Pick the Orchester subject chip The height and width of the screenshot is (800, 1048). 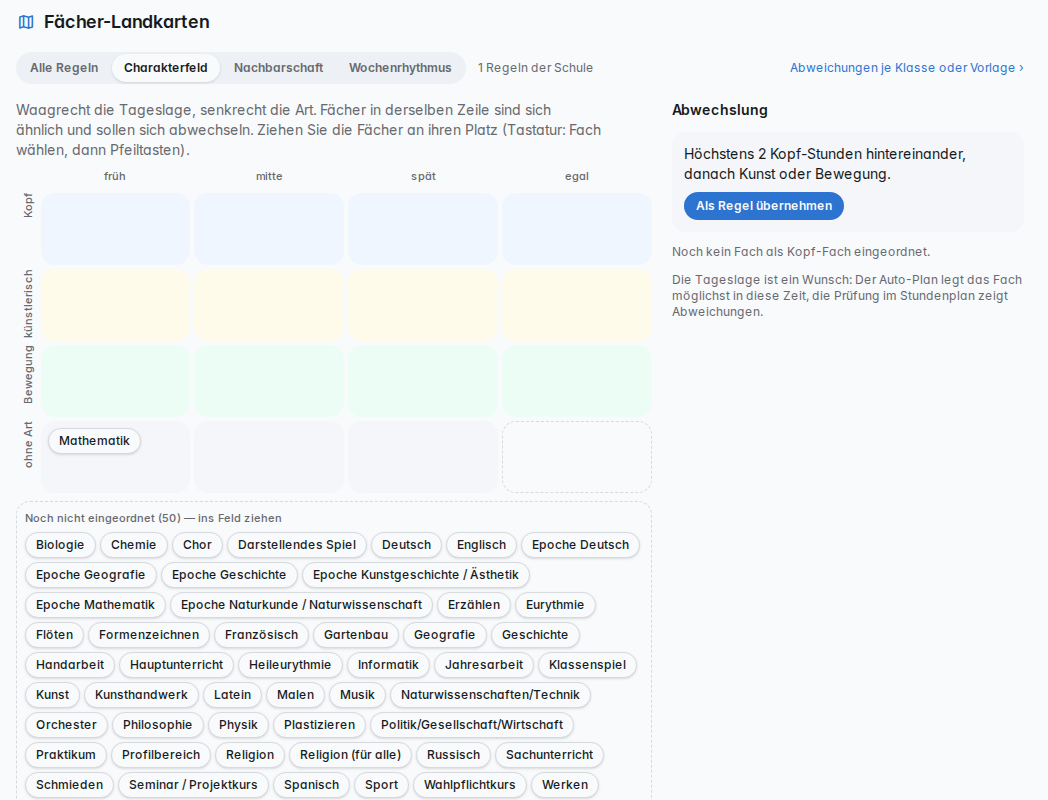coord(66,725)
